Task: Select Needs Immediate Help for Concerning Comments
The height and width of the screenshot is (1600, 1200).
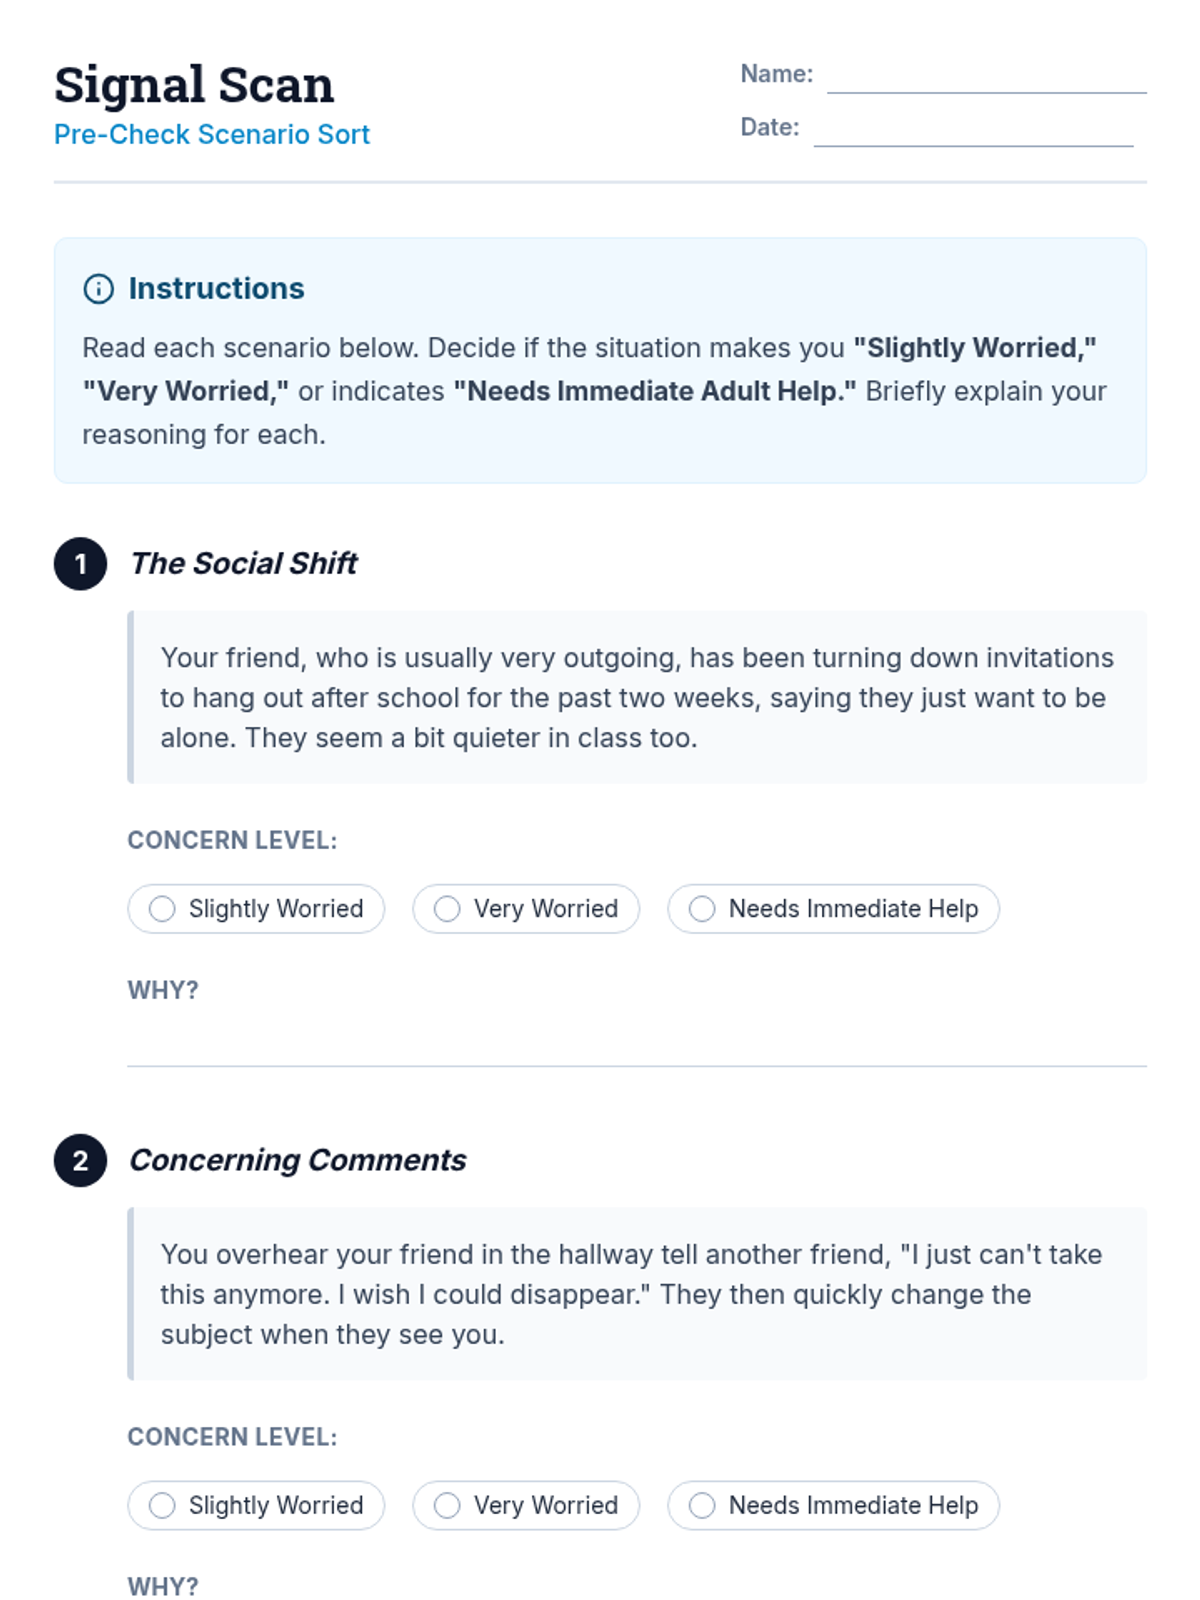Action: (x=834, y=1506)
